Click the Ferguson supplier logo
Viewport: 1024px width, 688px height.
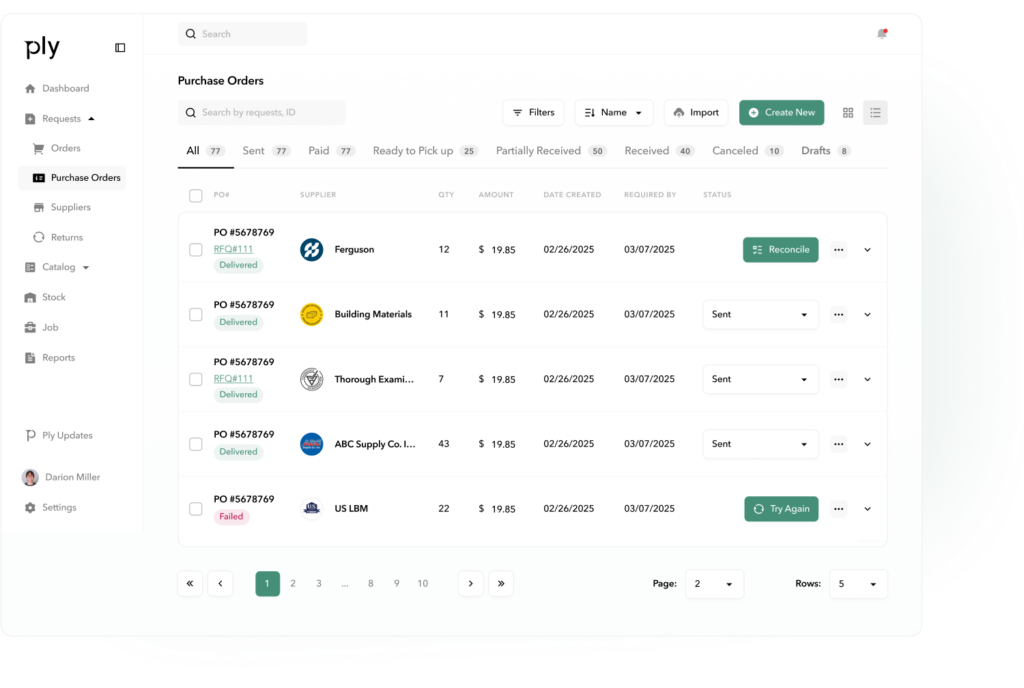point(312,249)
